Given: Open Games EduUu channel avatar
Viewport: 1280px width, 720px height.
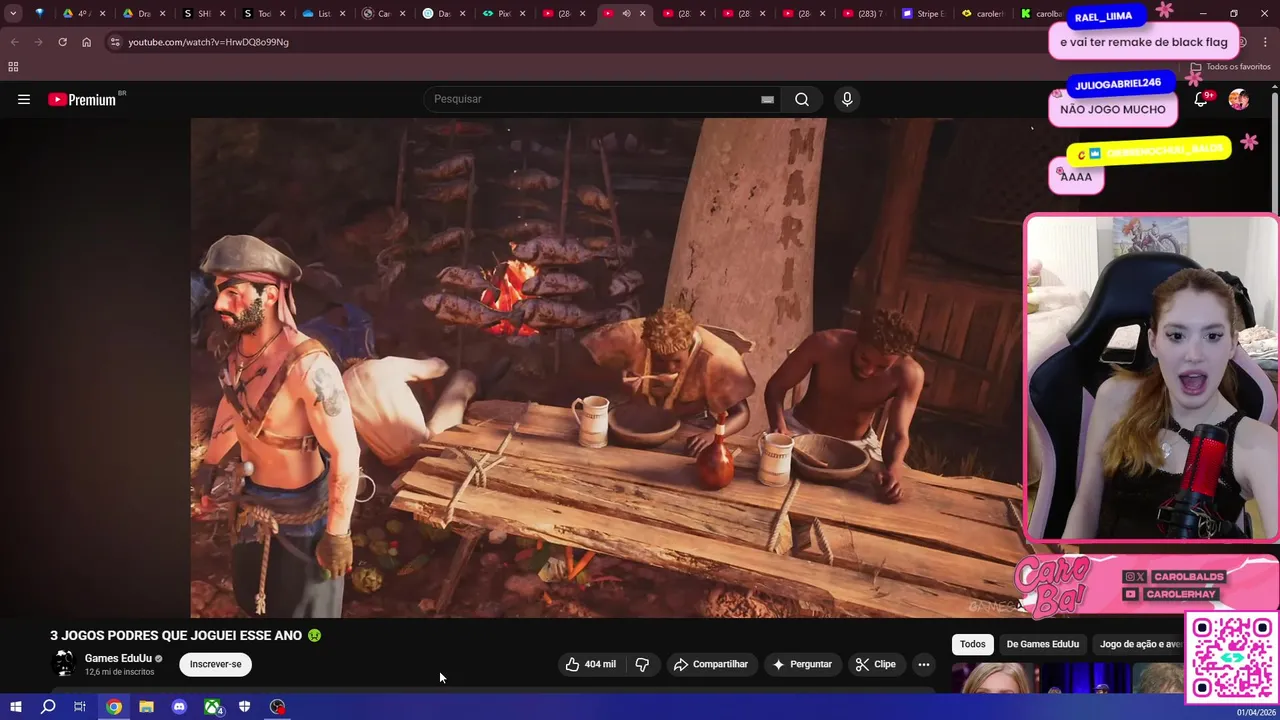Looking at the screenshot, I should pyautogui.click(x=63, y=664).
